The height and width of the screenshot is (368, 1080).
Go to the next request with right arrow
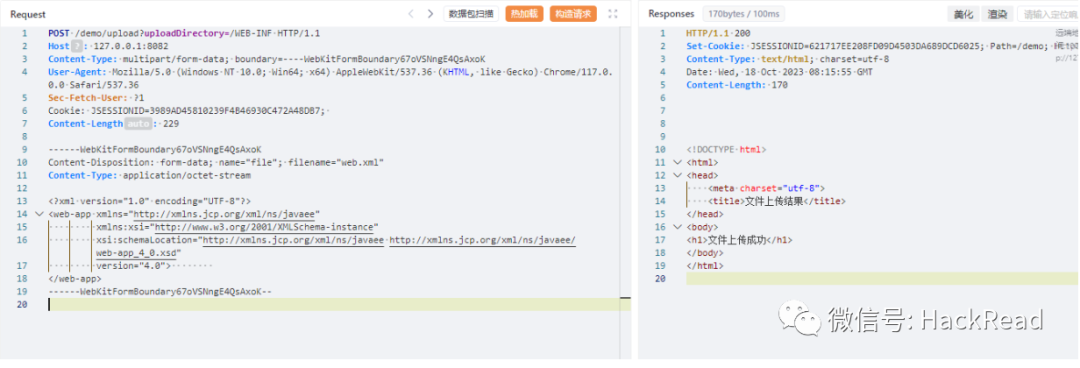(430, 14)
